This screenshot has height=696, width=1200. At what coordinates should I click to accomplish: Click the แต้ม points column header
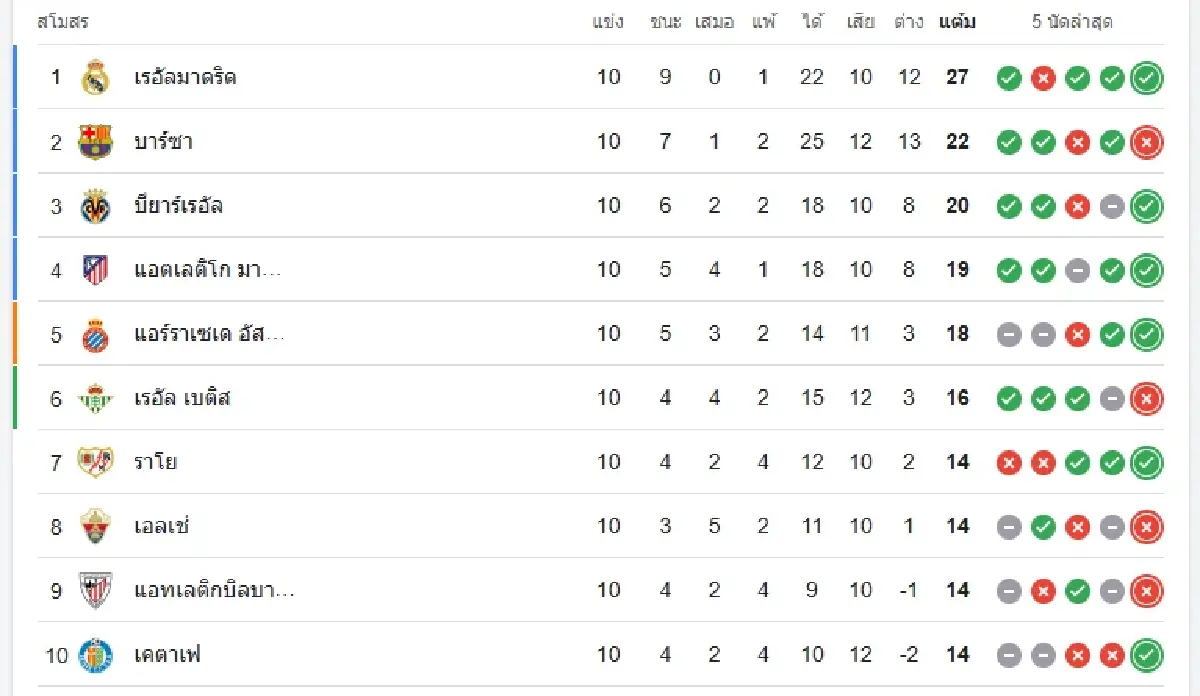point(957,21)
